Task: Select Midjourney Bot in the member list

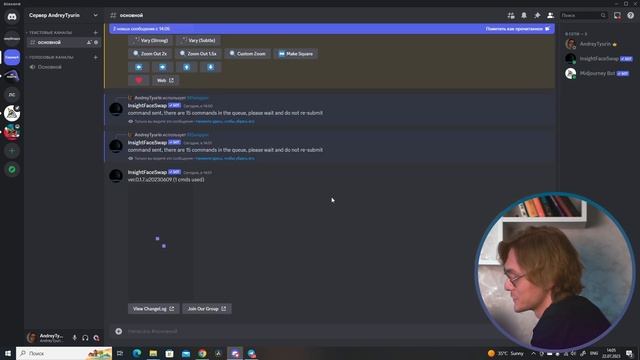Action: [x=598, y=73]
